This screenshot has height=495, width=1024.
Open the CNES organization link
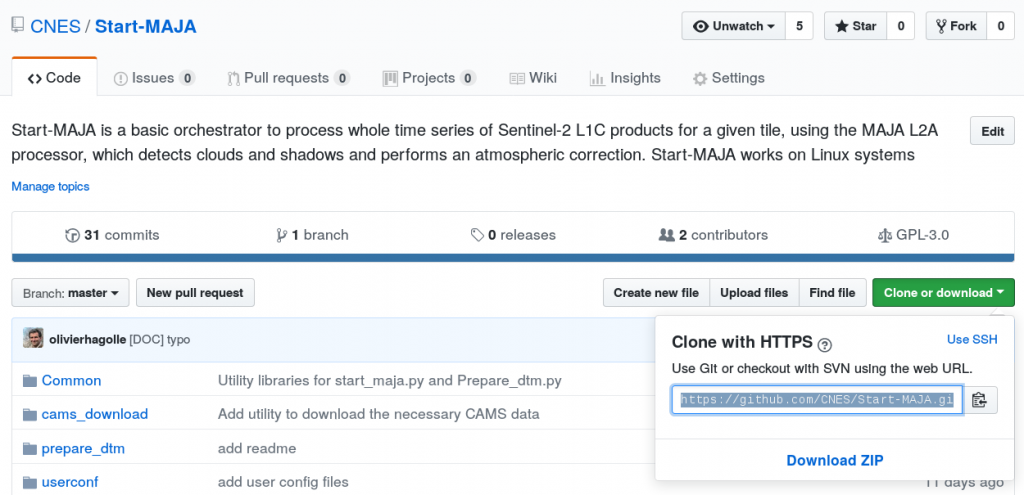[x=56, y=27]
